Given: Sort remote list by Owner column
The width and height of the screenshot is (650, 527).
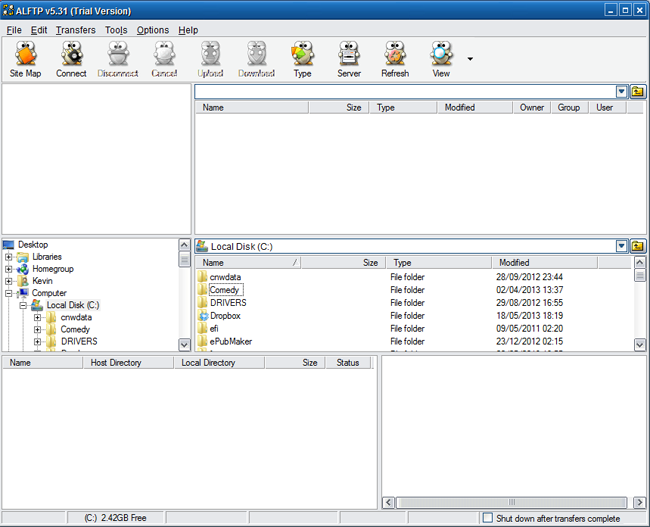Looking at the screenshot, I should (532, 107).
